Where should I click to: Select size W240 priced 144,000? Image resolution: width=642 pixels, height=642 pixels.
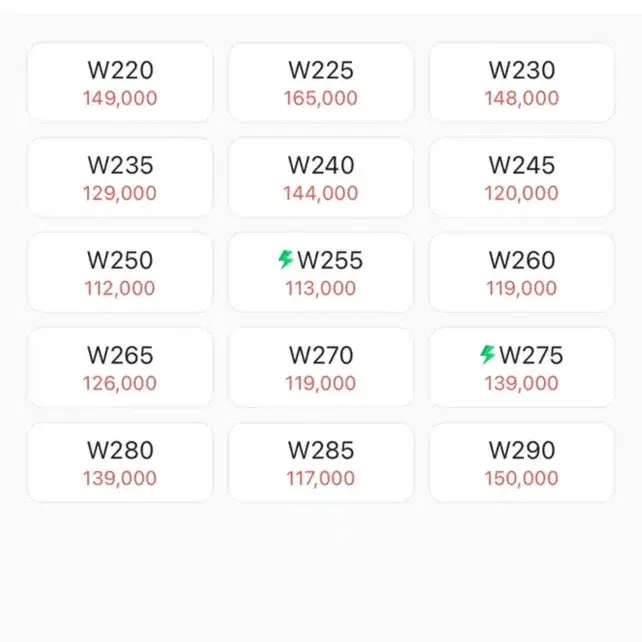[x=321, y=177]
